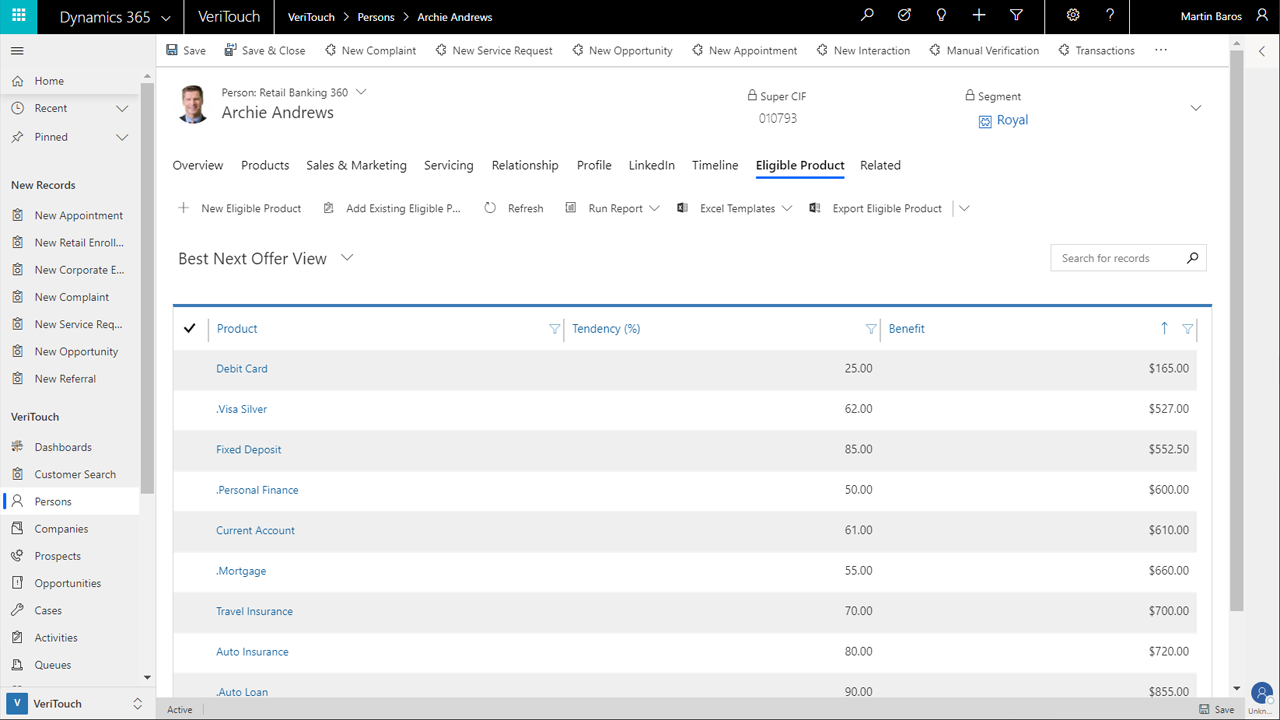Image resolution: width=1280 pixels, height=720 pixels.
Task: Open the settings gear icon
Action: [x=1073, y=16]
